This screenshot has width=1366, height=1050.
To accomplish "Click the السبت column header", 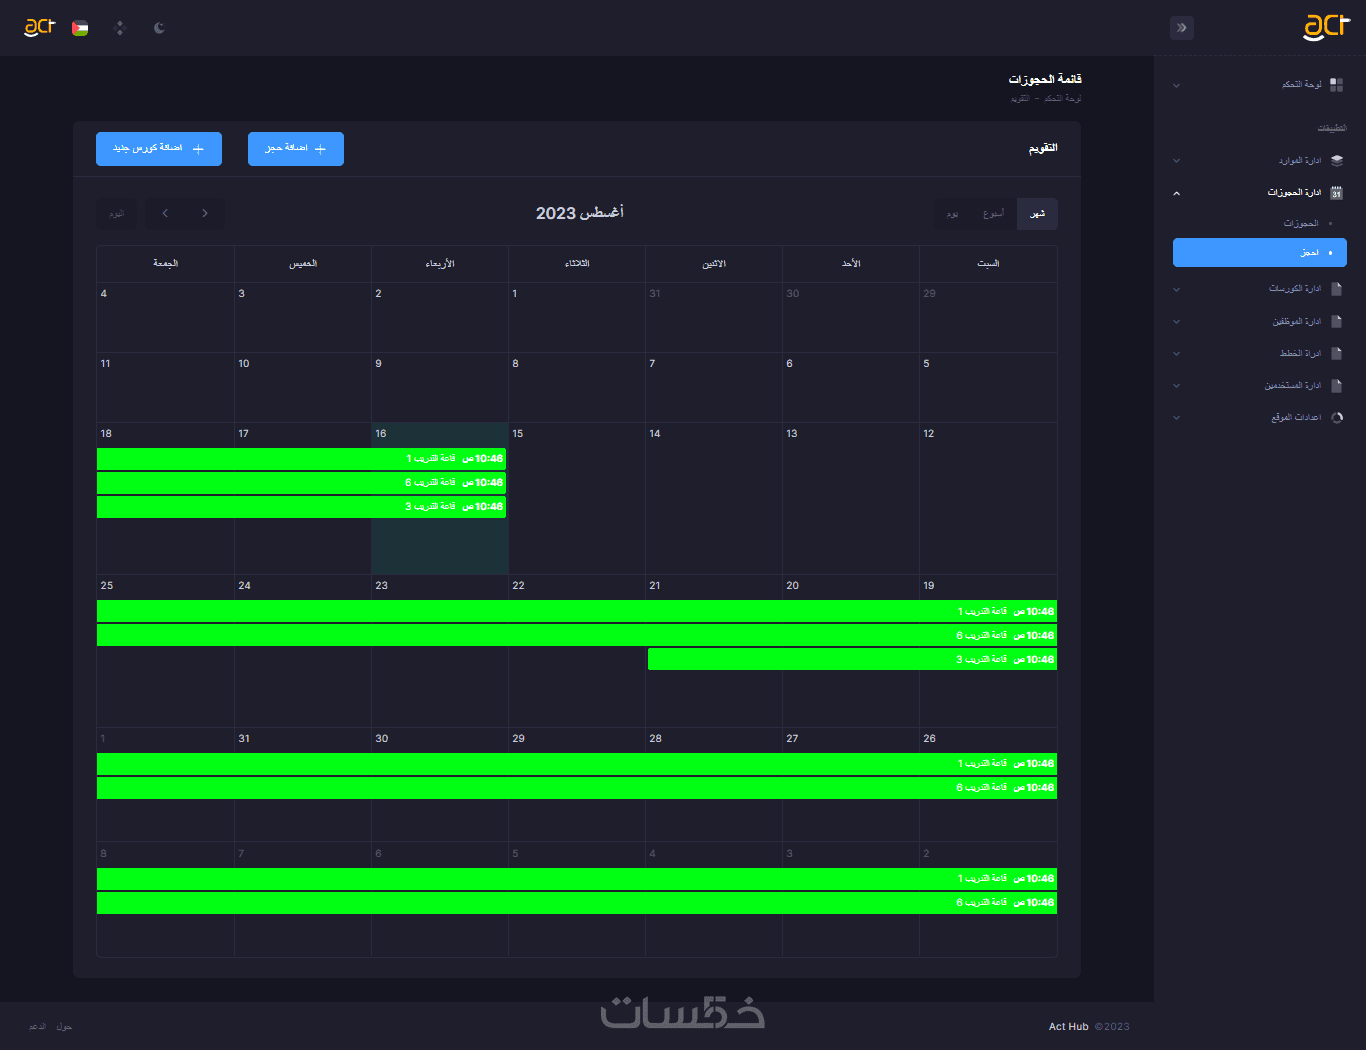I will (x=988, y=264).
